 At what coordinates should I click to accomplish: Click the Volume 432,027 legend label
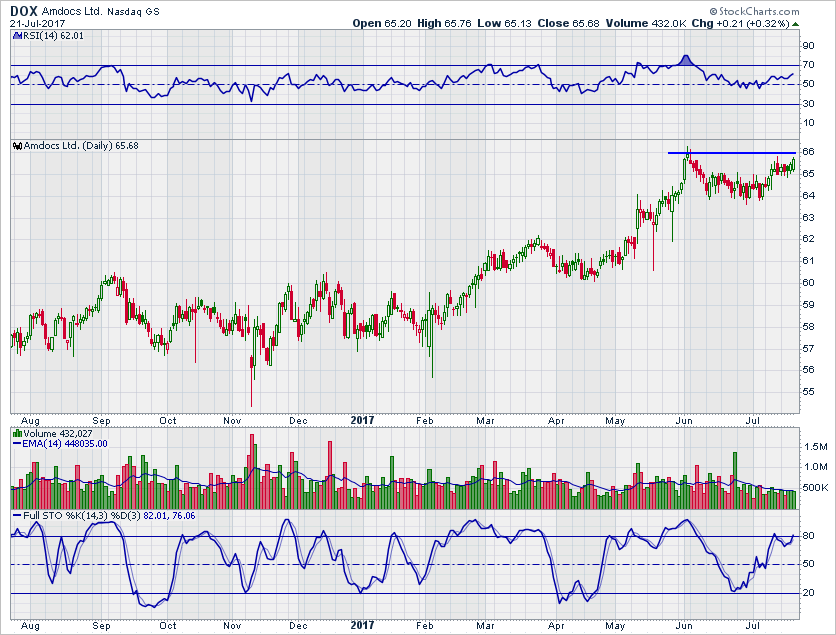click(58, 433)
